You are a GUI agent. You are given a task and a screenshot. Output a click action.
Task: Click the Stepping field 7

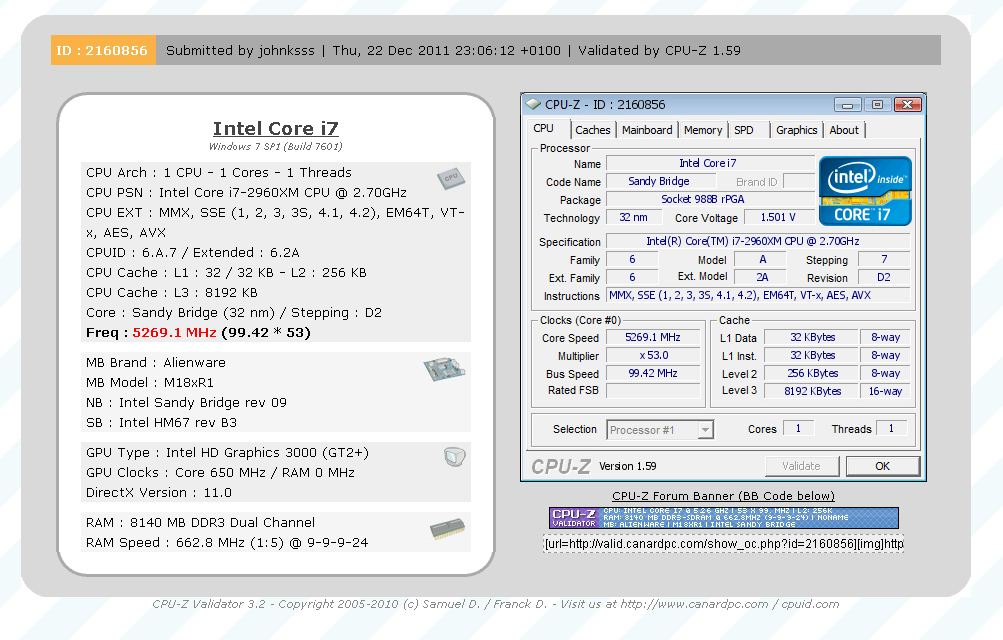tap(883, 260)
